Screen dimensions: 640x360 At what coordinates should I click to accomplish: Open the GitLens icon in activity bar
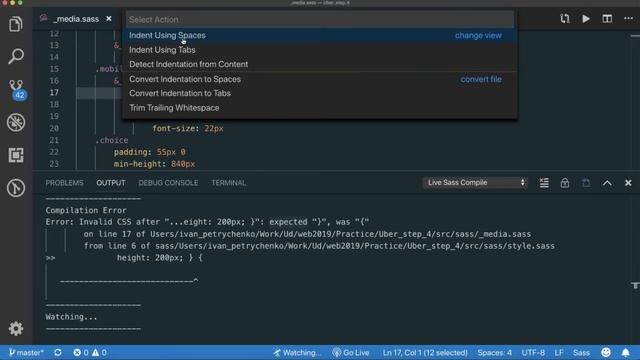(16, 188)
